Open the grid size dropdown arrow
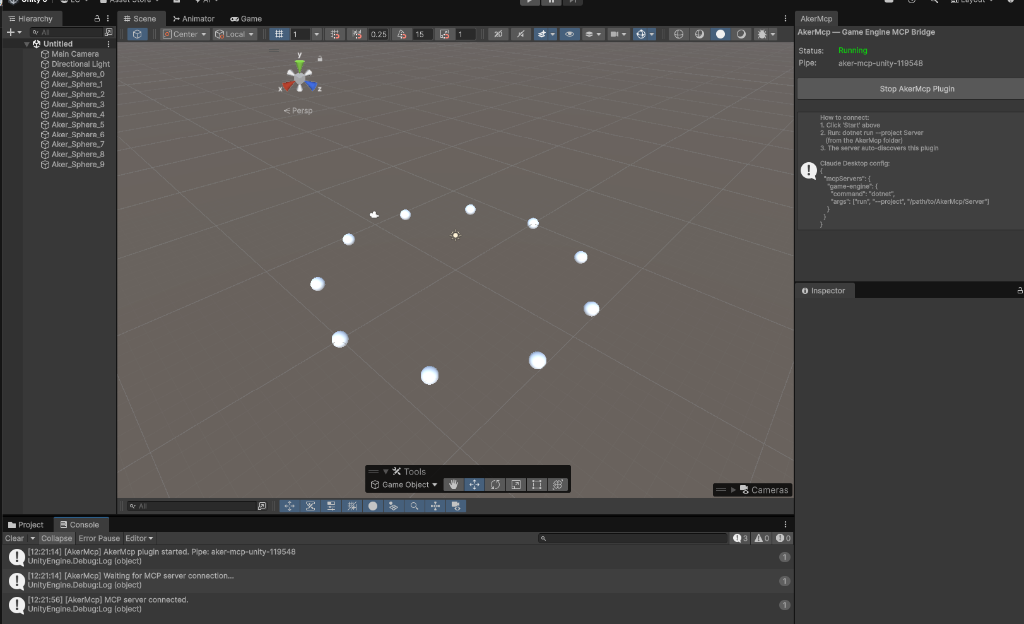The image size is (1024, 624). [317, 34]
